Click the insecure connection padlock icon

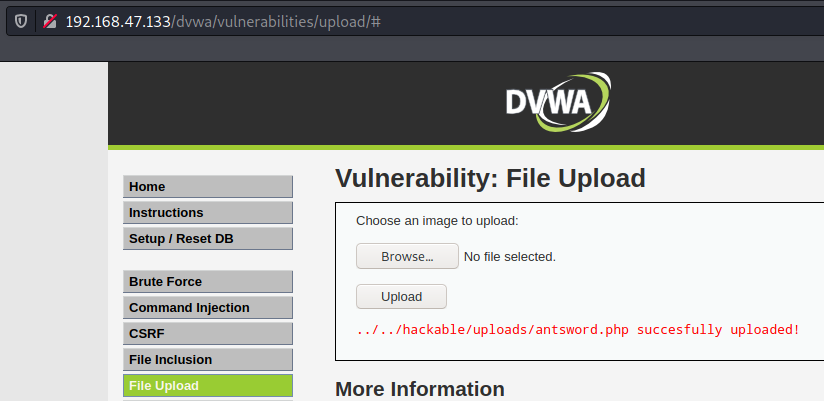point(48,20)
